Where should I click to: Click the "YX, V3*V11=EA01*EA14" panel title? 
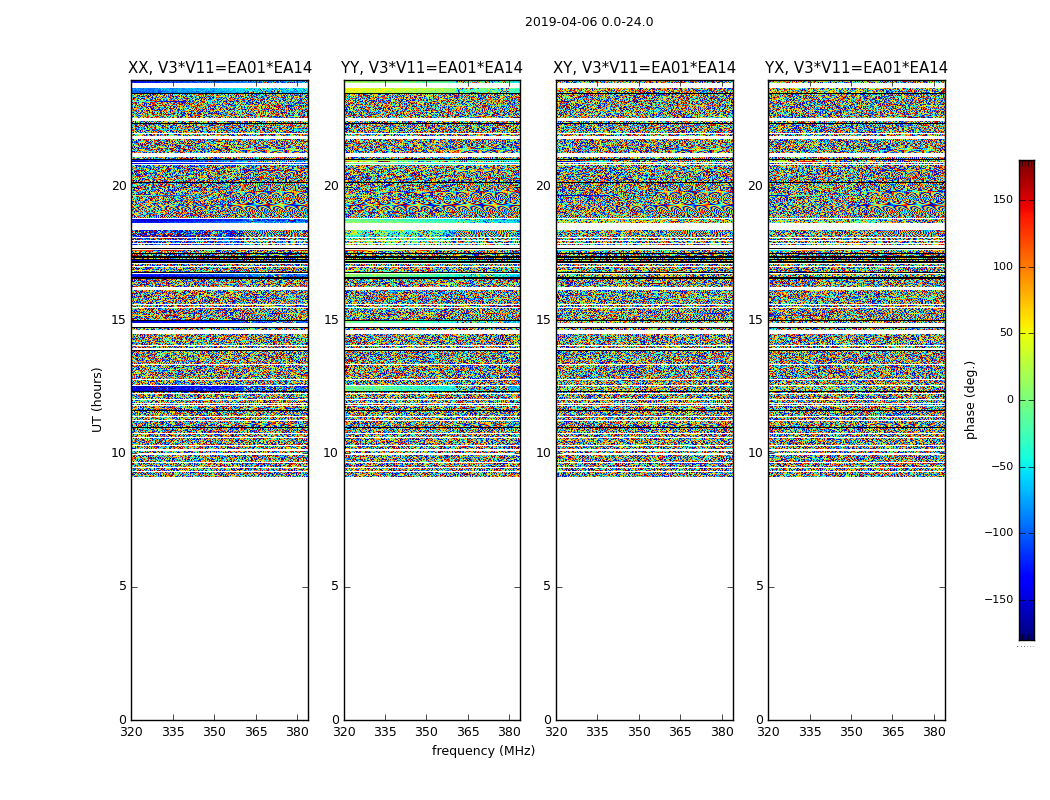(856, 68)
